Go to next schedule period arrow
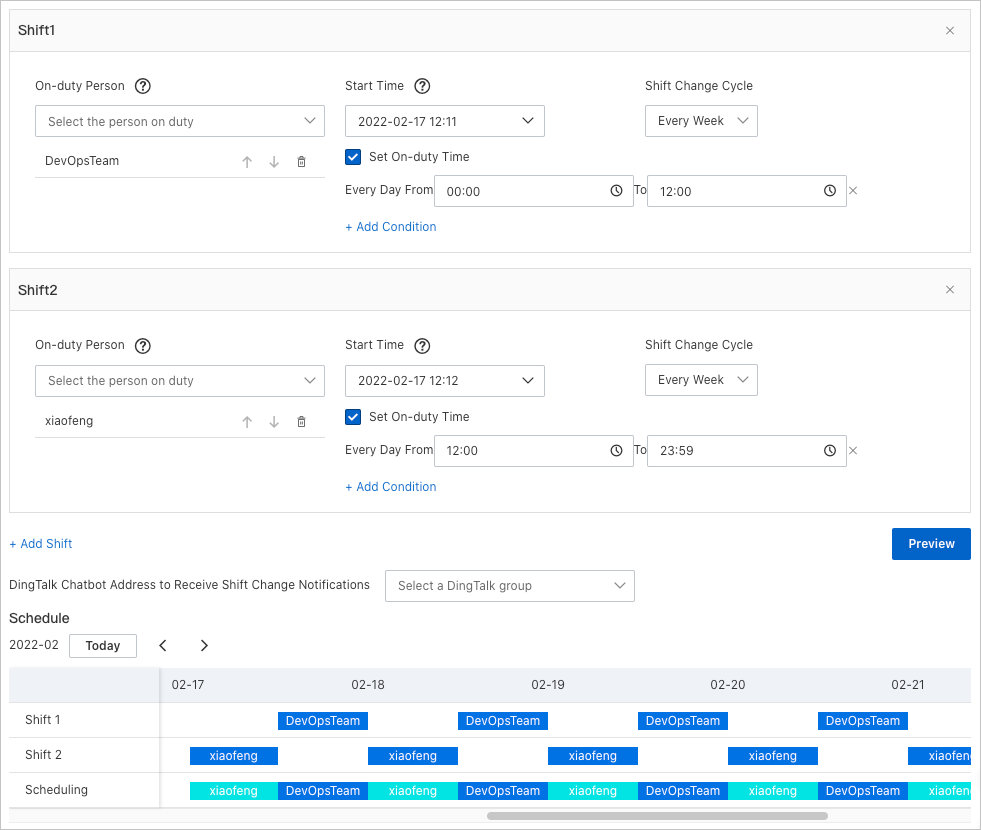This screenshot has height=830, width=981. point(204,646)
